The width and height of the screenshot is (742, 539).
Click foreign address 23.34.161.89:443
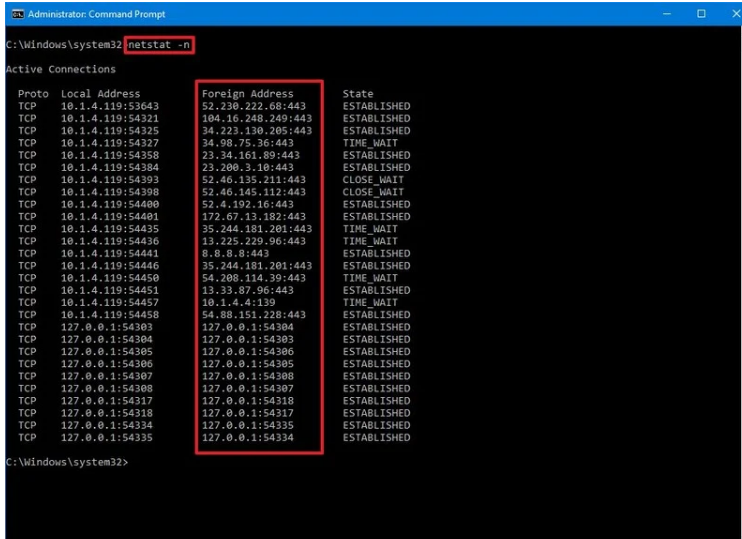tap(251, 155)
